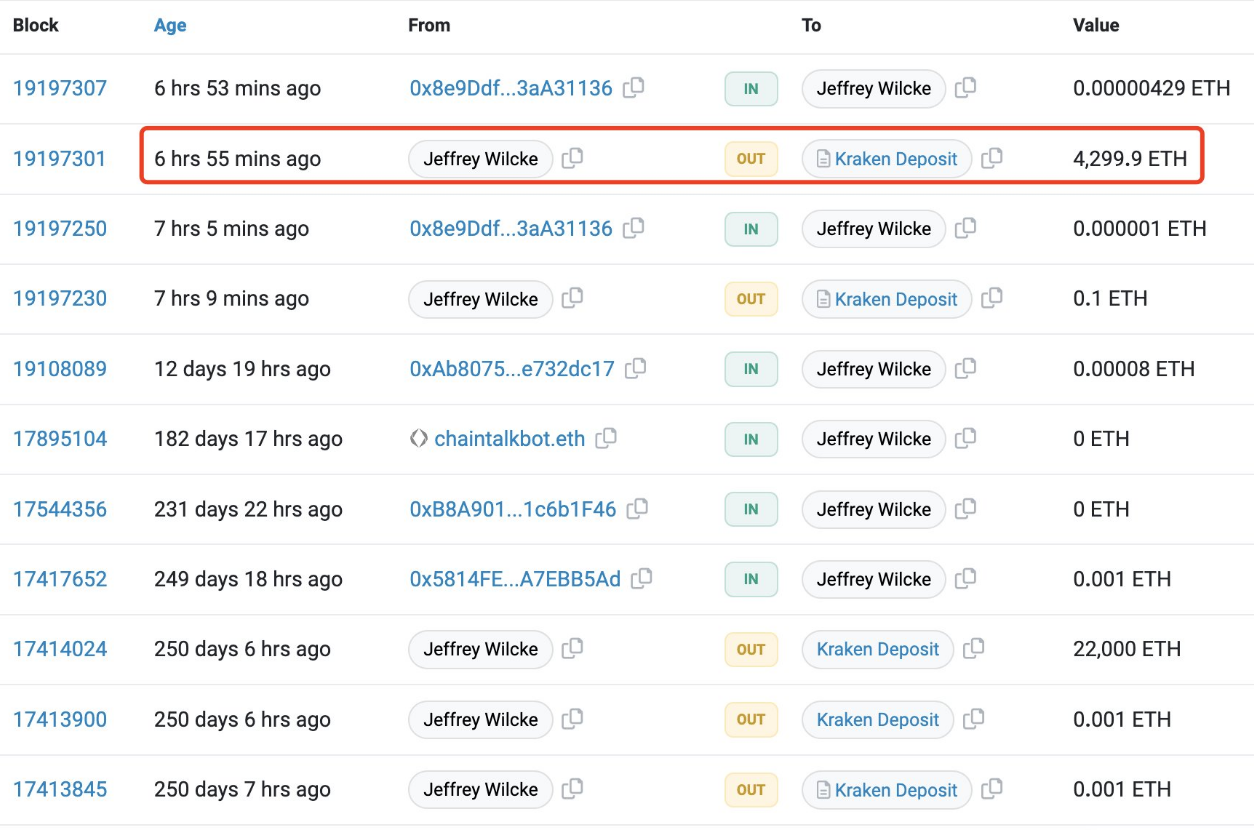The image size is (1254, 830).
Task: Copy 0x5814FE...A7EBB5Ad address
Action: pos(642,578)
